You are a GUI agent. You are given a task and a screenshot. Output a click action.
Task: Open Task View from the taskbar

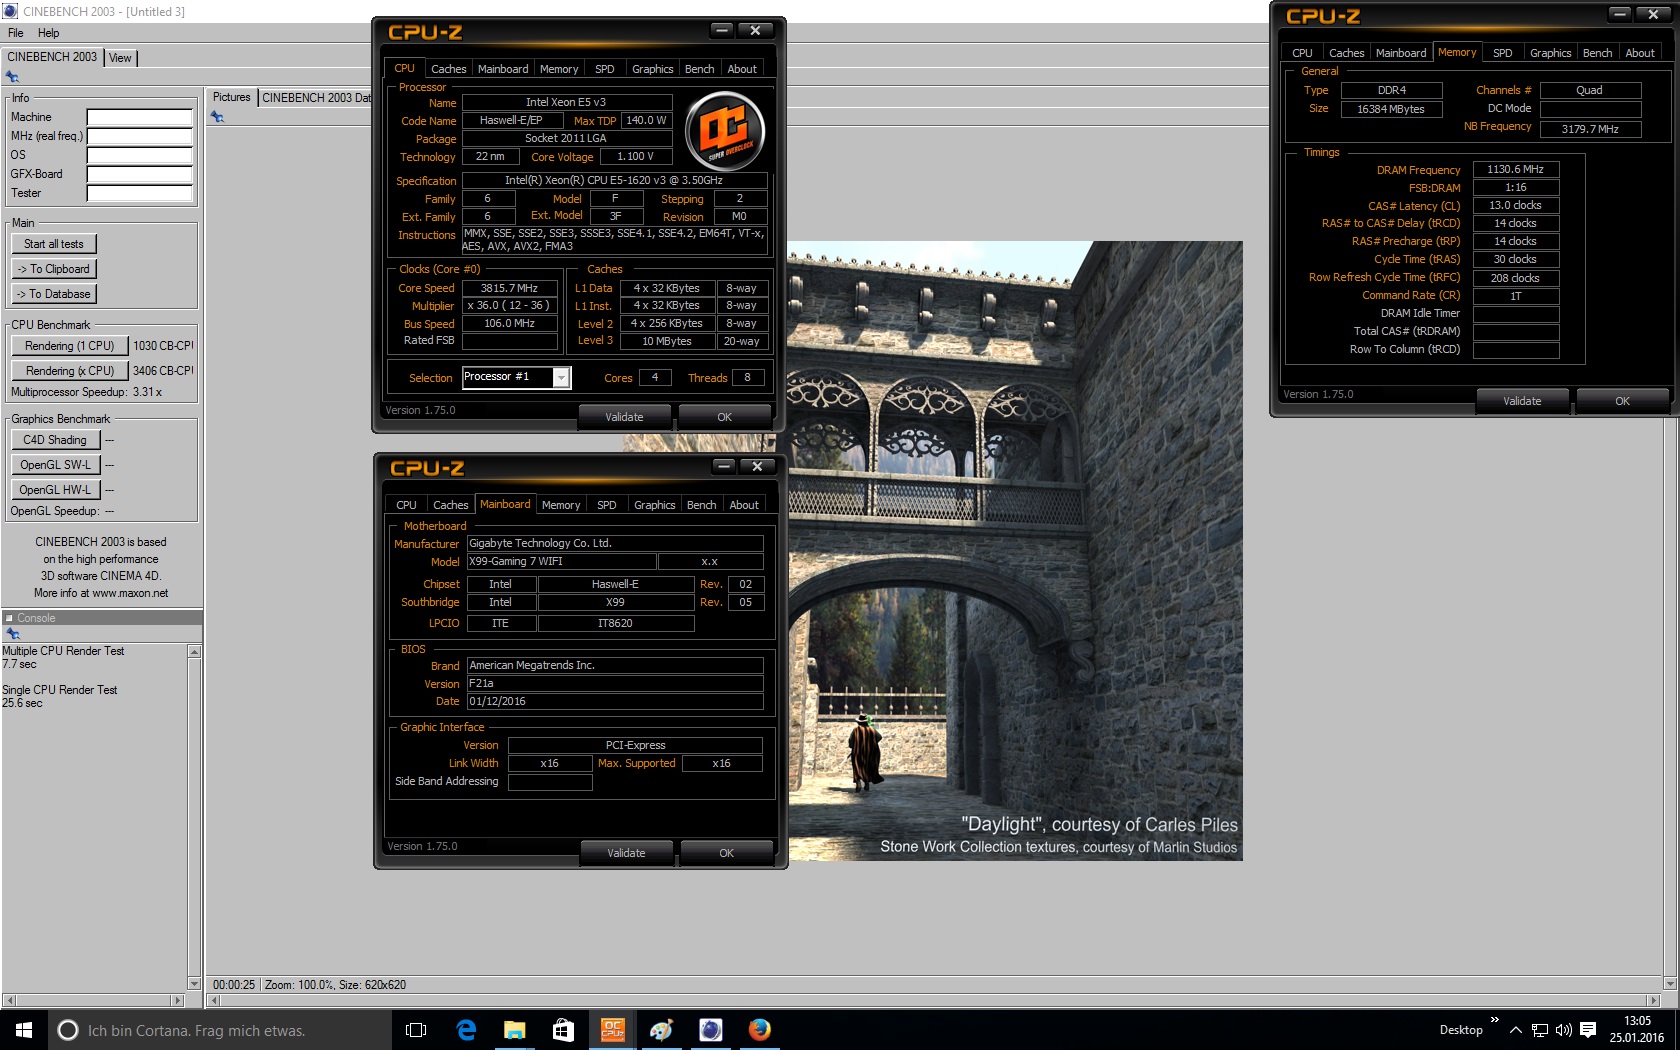tap(416, 1030)
